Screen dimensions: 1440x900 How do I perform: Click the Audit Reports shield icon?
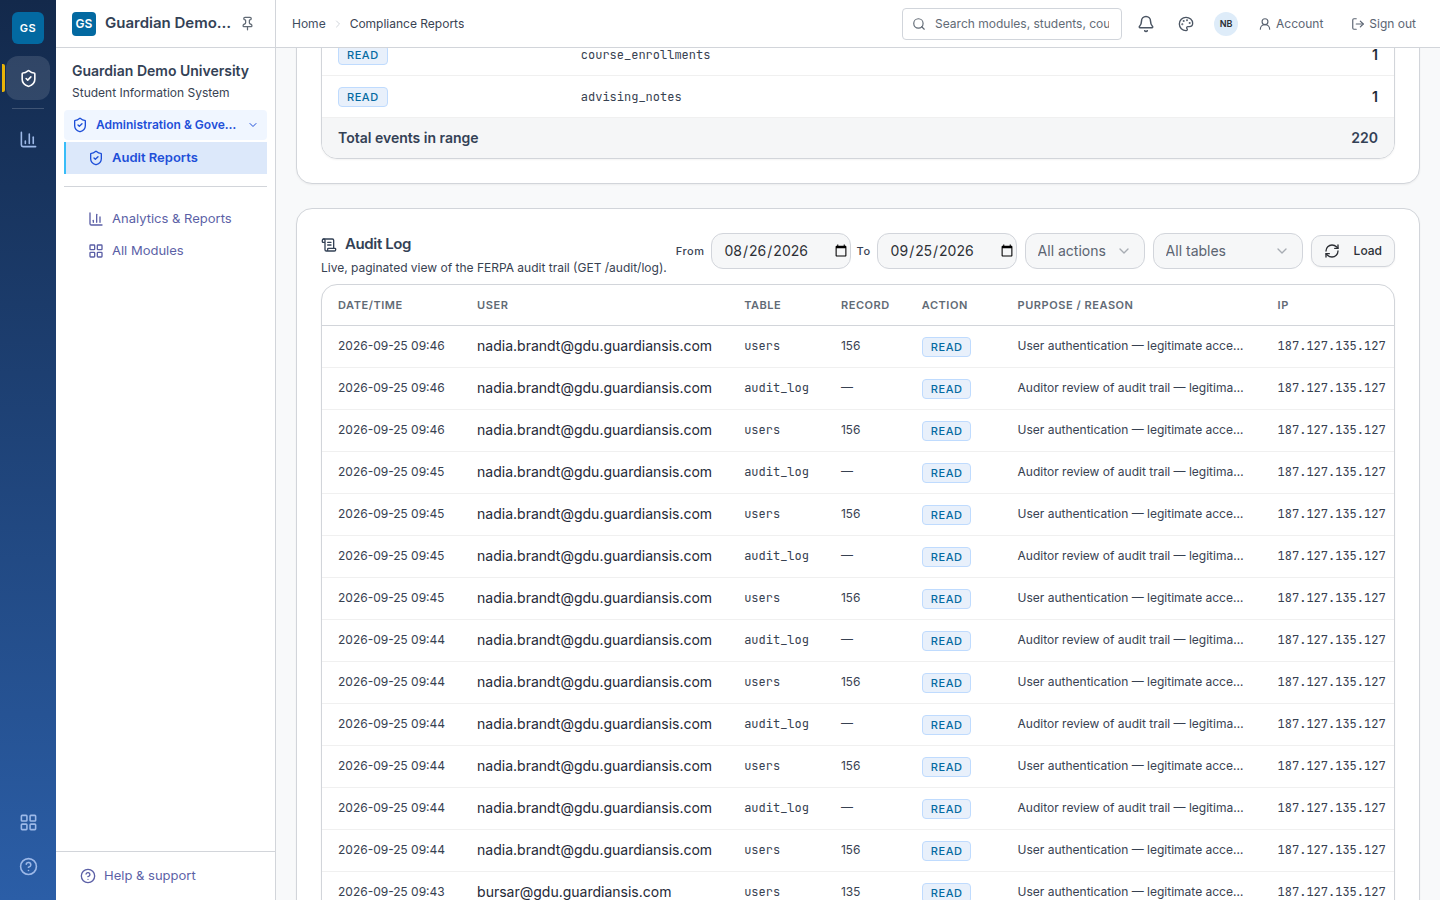(x=96, y=158)
